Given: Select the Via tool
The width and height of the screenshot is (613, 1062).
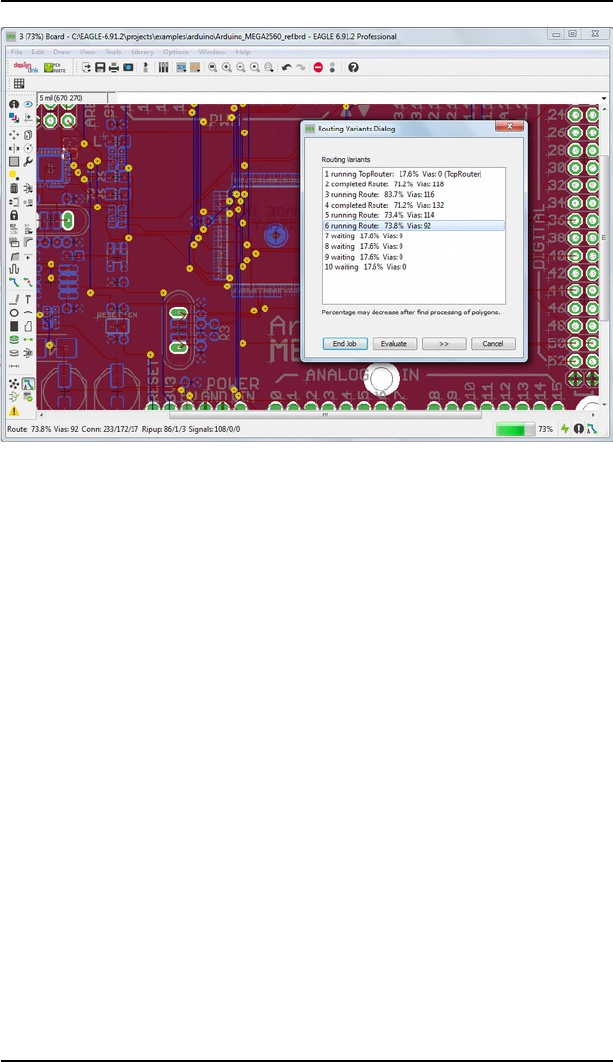Looking at the screenshot, I should tap(14, 339).
